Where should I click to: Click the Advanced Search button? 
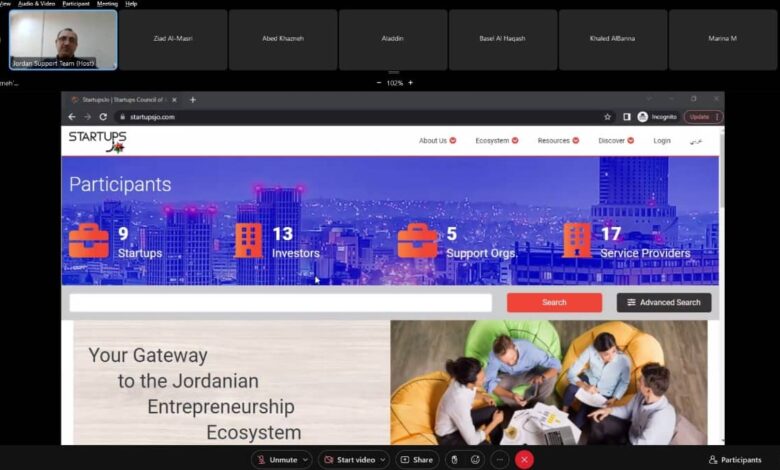pyautogui.click(x=663, y=302)
